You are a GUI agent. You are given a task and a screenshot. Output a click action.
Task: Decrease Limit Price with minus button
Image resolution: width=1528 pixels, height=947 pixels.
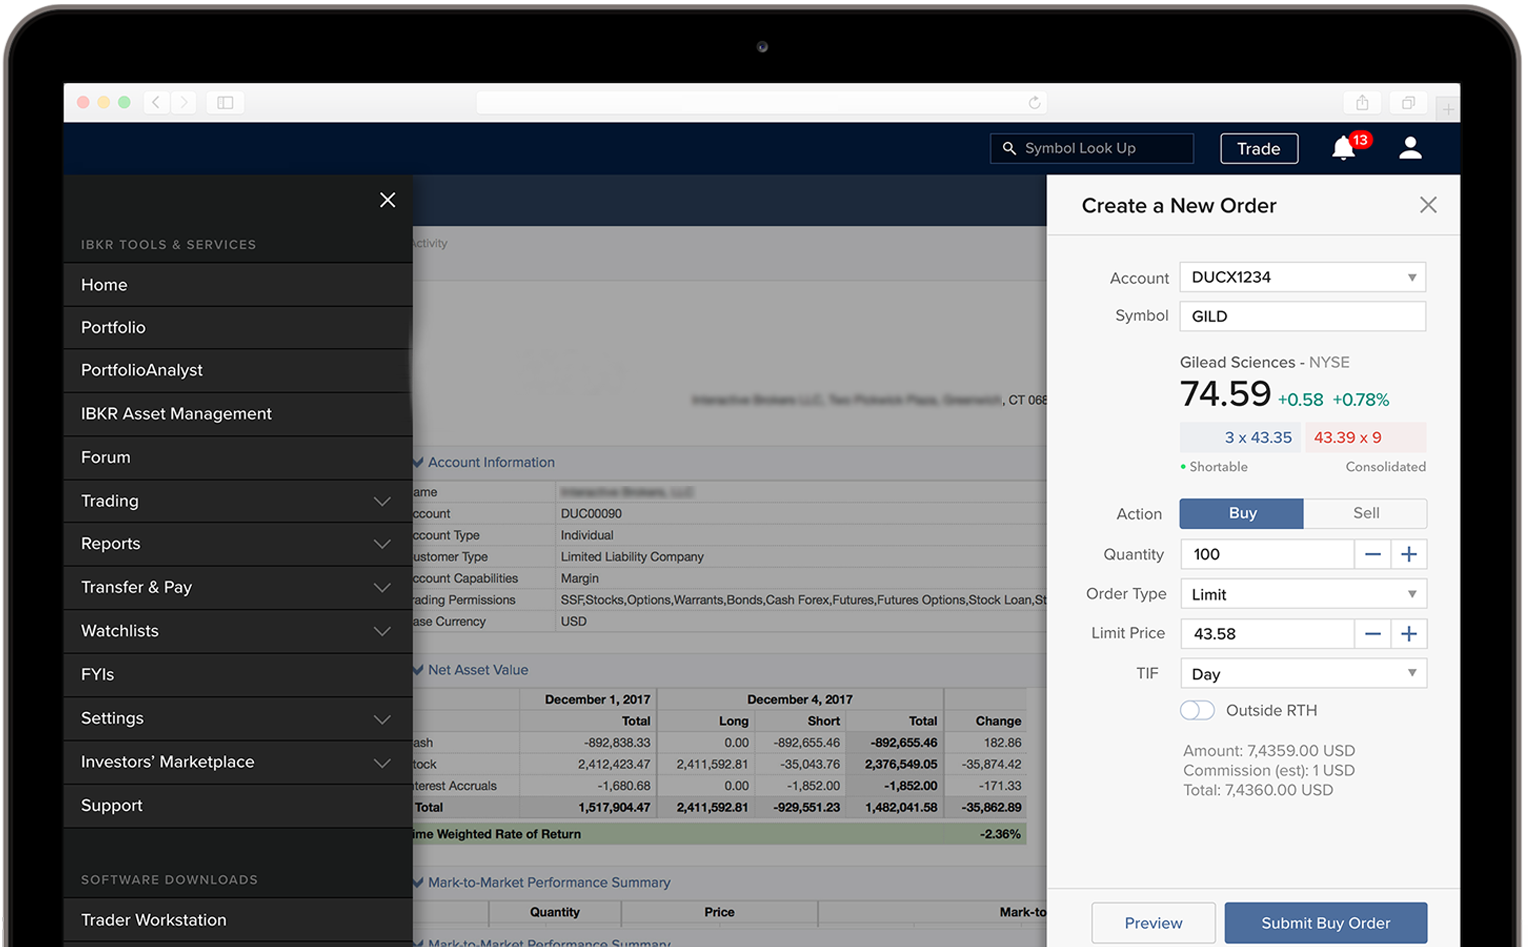click(x=1372, y=634)
